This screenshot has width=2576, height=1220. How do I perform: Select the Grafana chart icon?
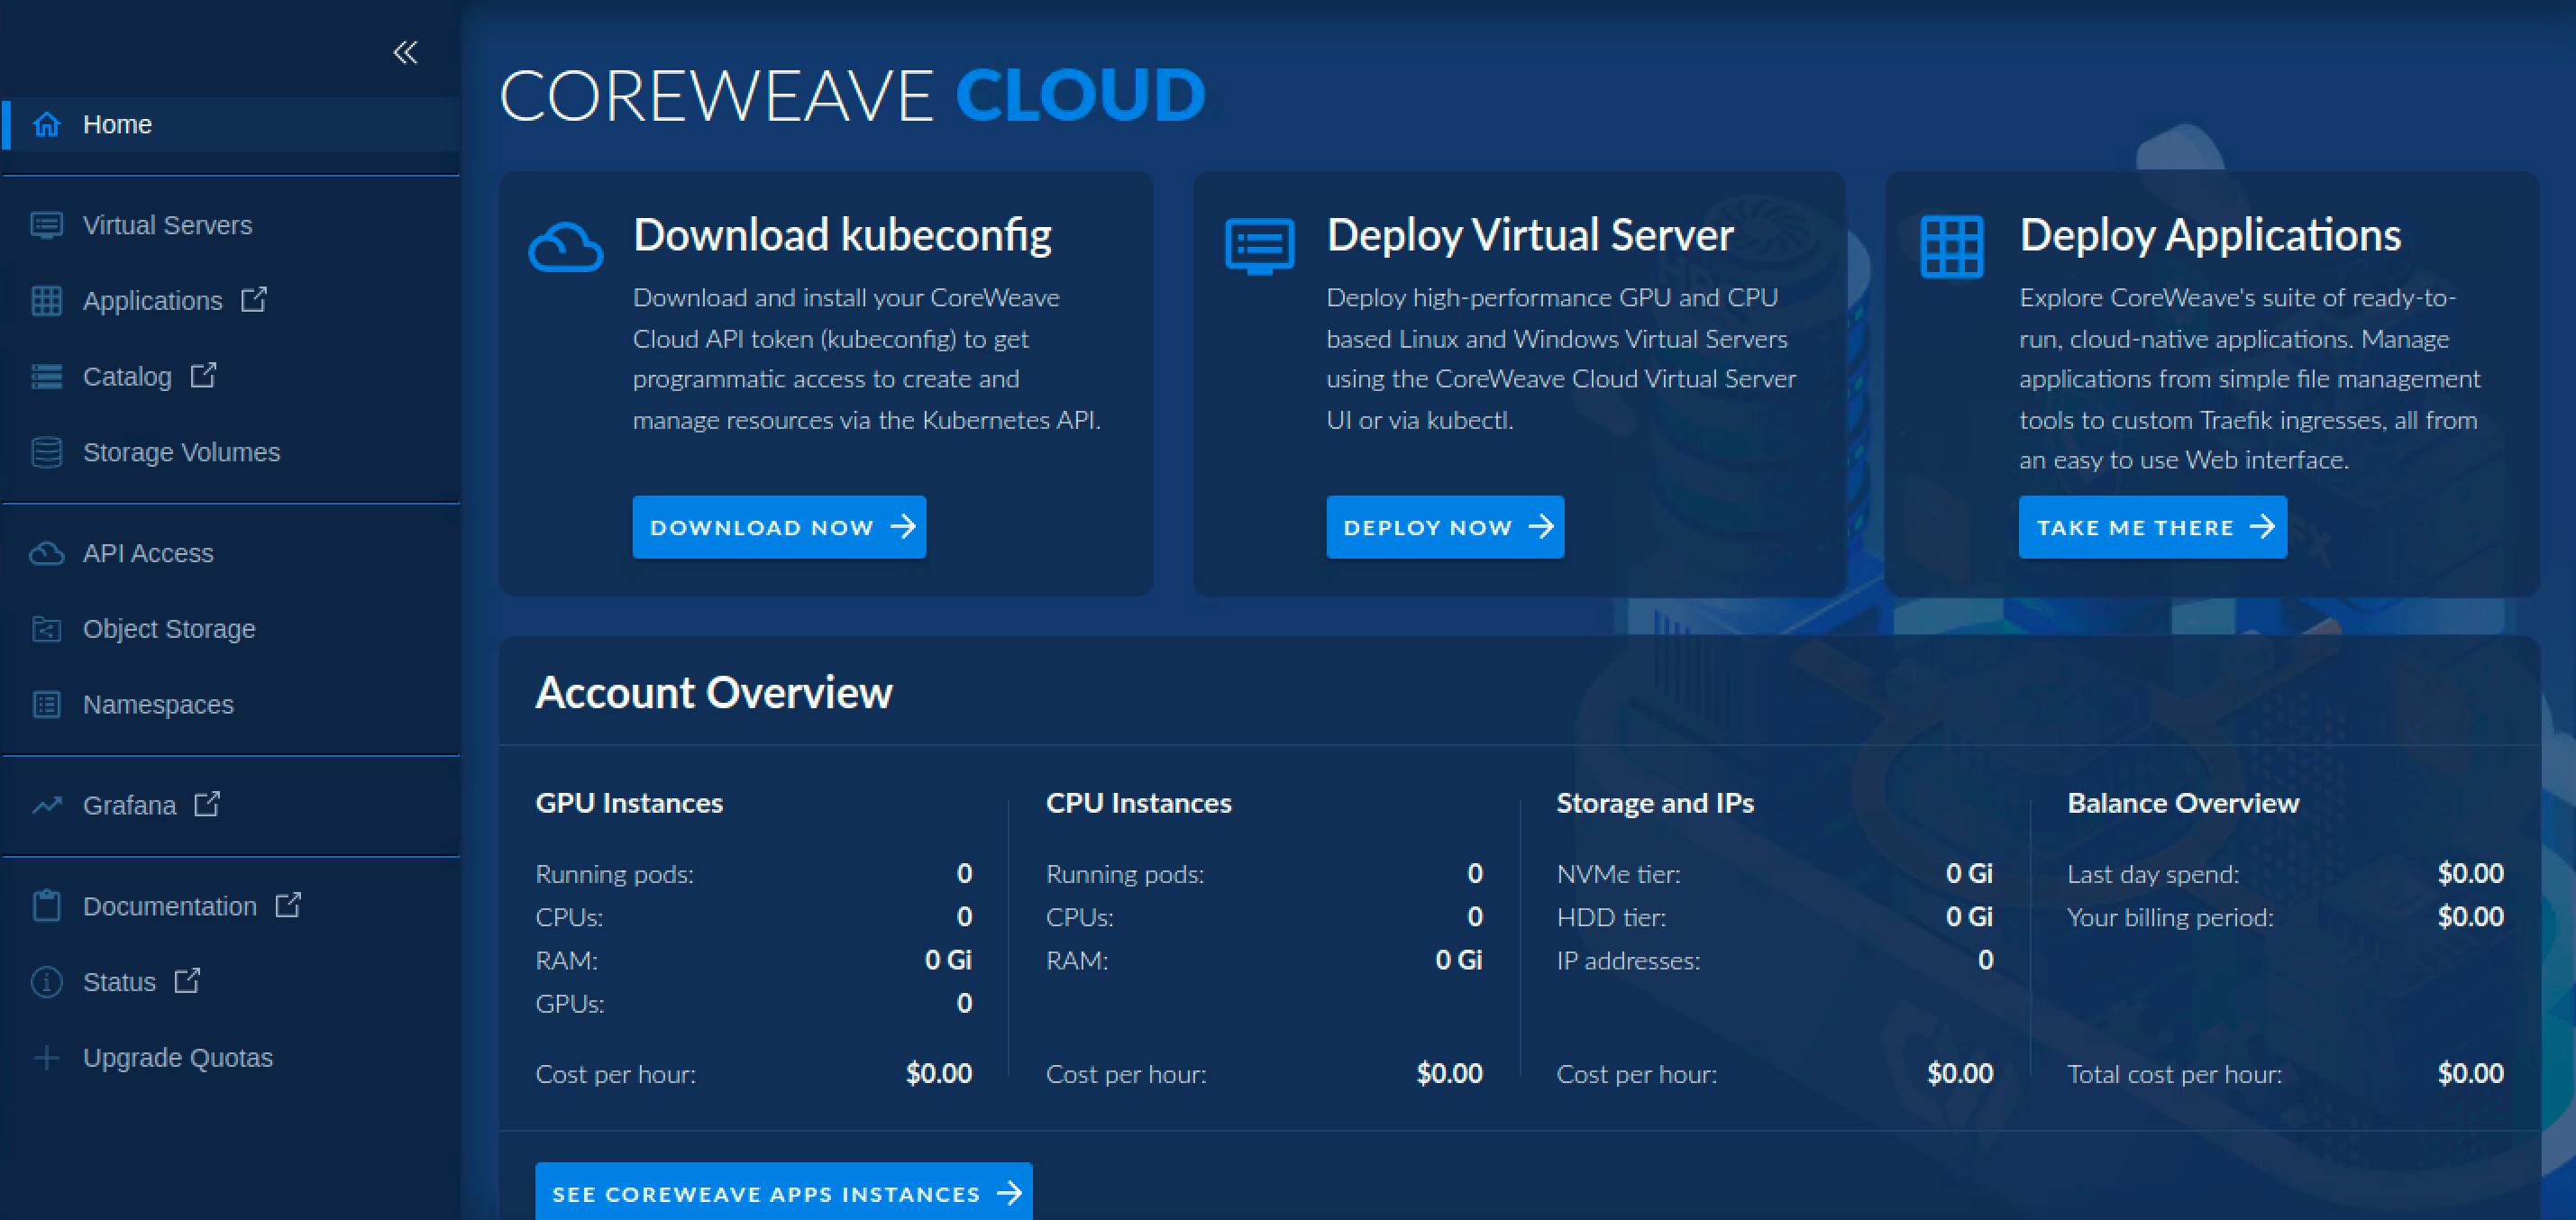(x=46, y=805)
